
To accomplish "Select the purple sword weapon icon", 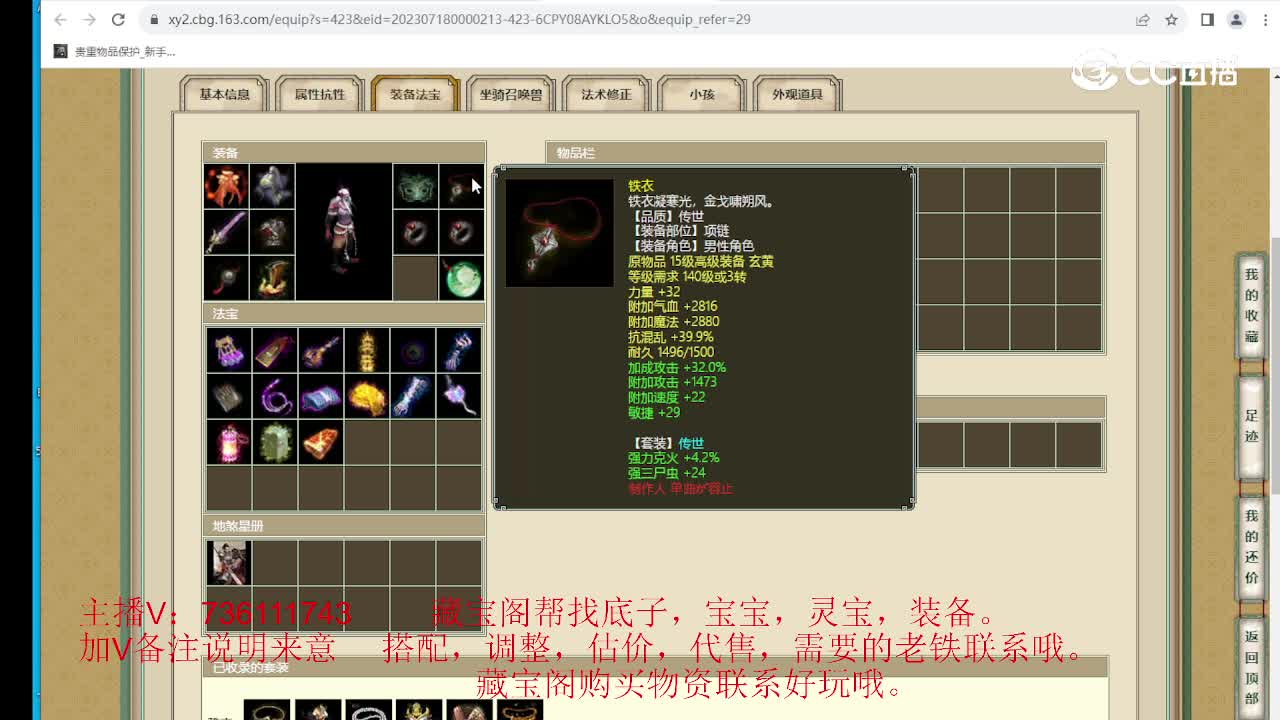I will click(x=226, y=232).
